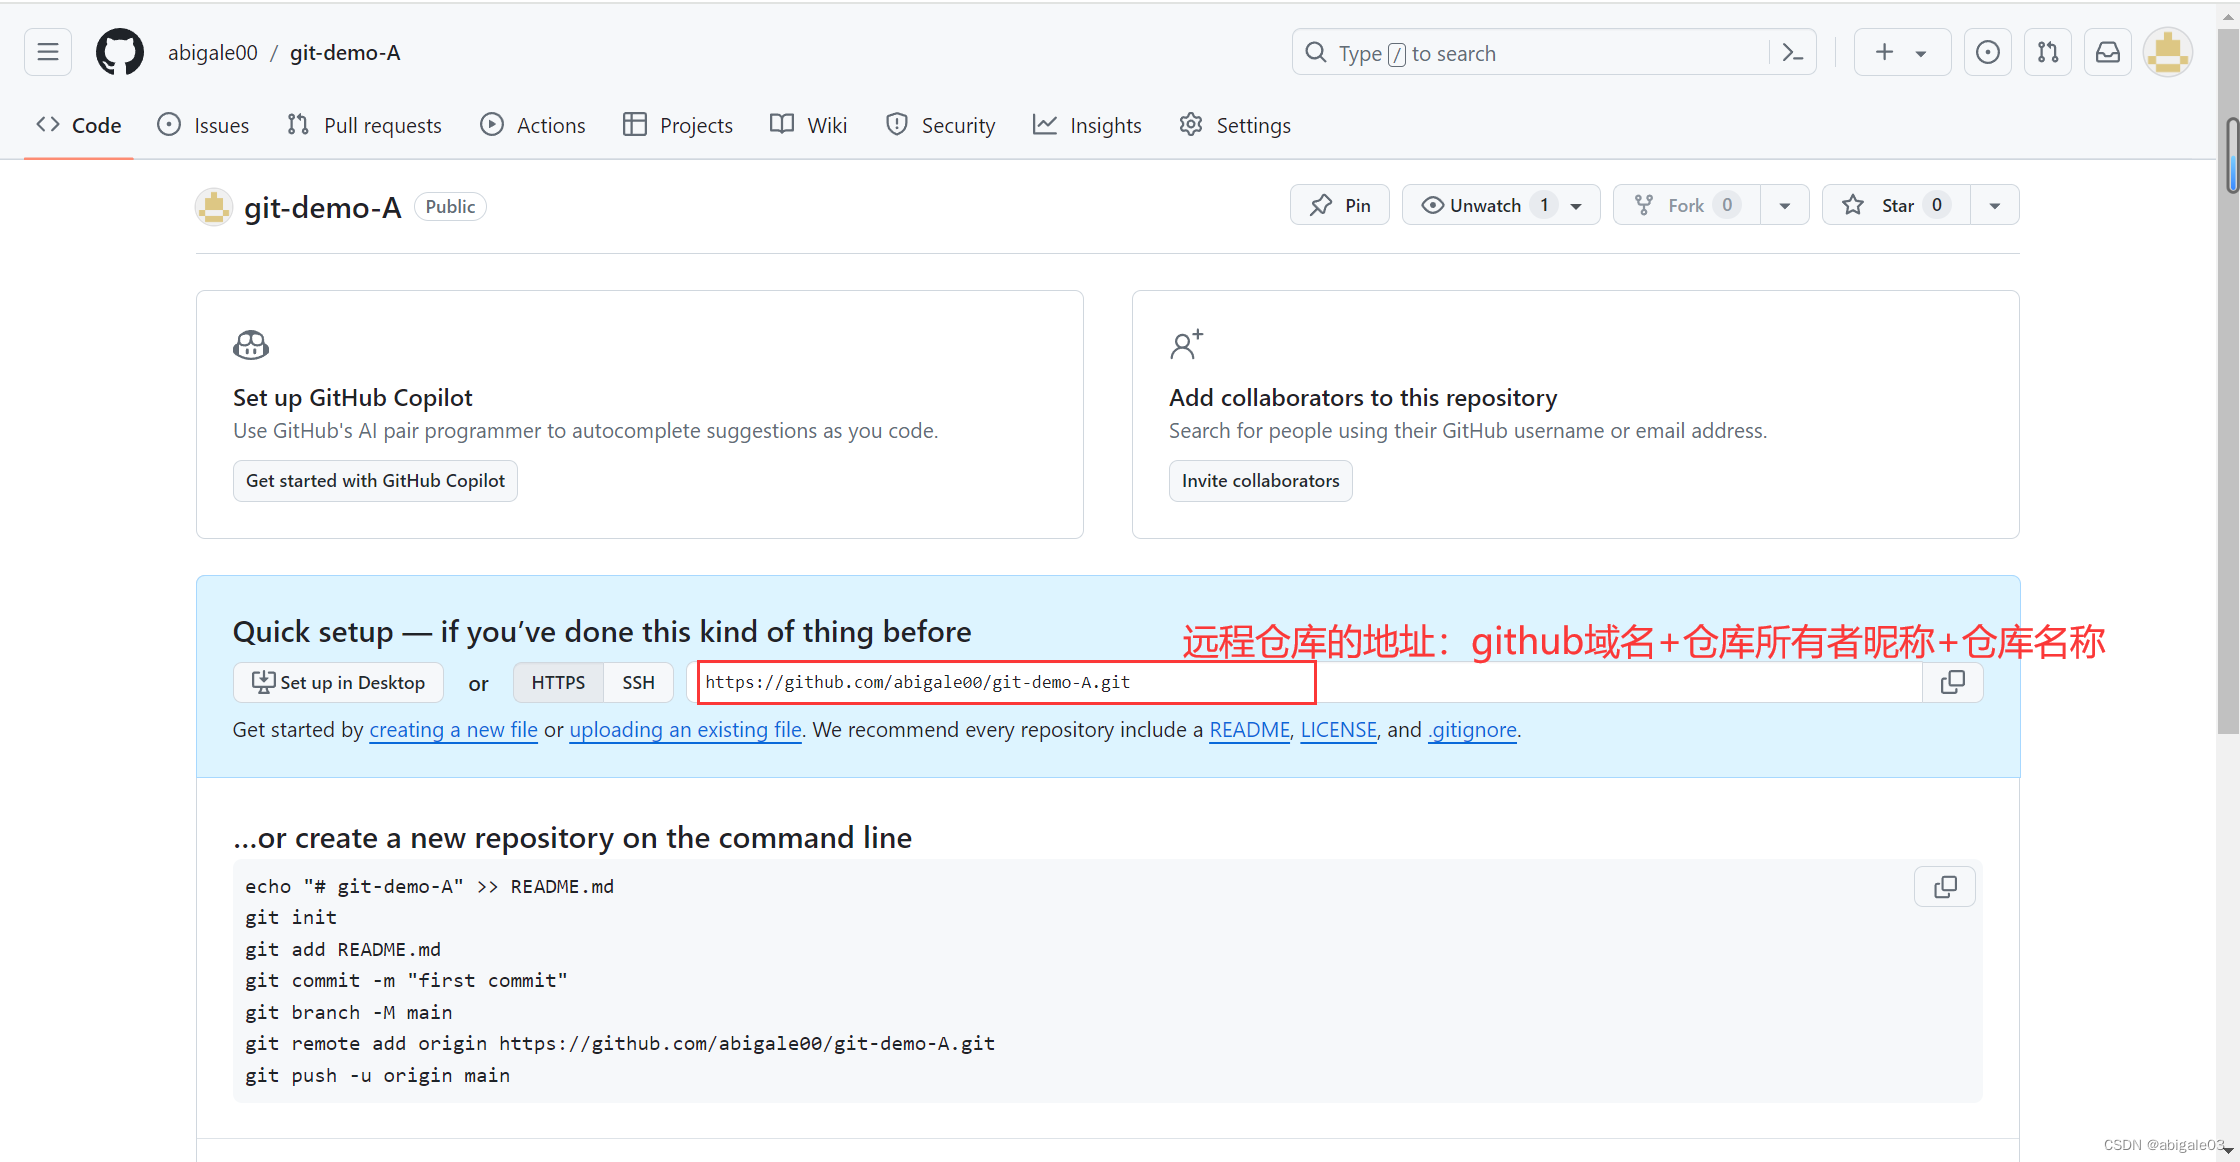Image resolution: width=2240 pixels, height=1162 pixels.
Task: Click the hamburger navigation menu icon
Action: pos(47,52)
